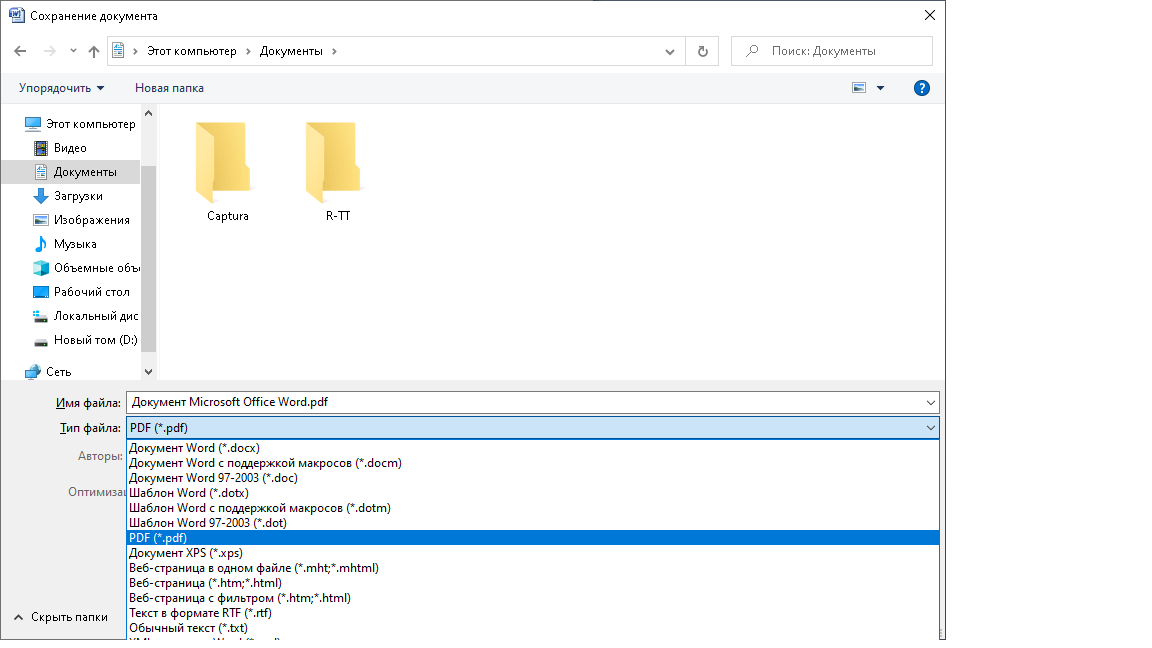Refresh the Документы folder view
Image resolution: width=1152 pixels, height=648 pixels.
[x=702, y=51]
